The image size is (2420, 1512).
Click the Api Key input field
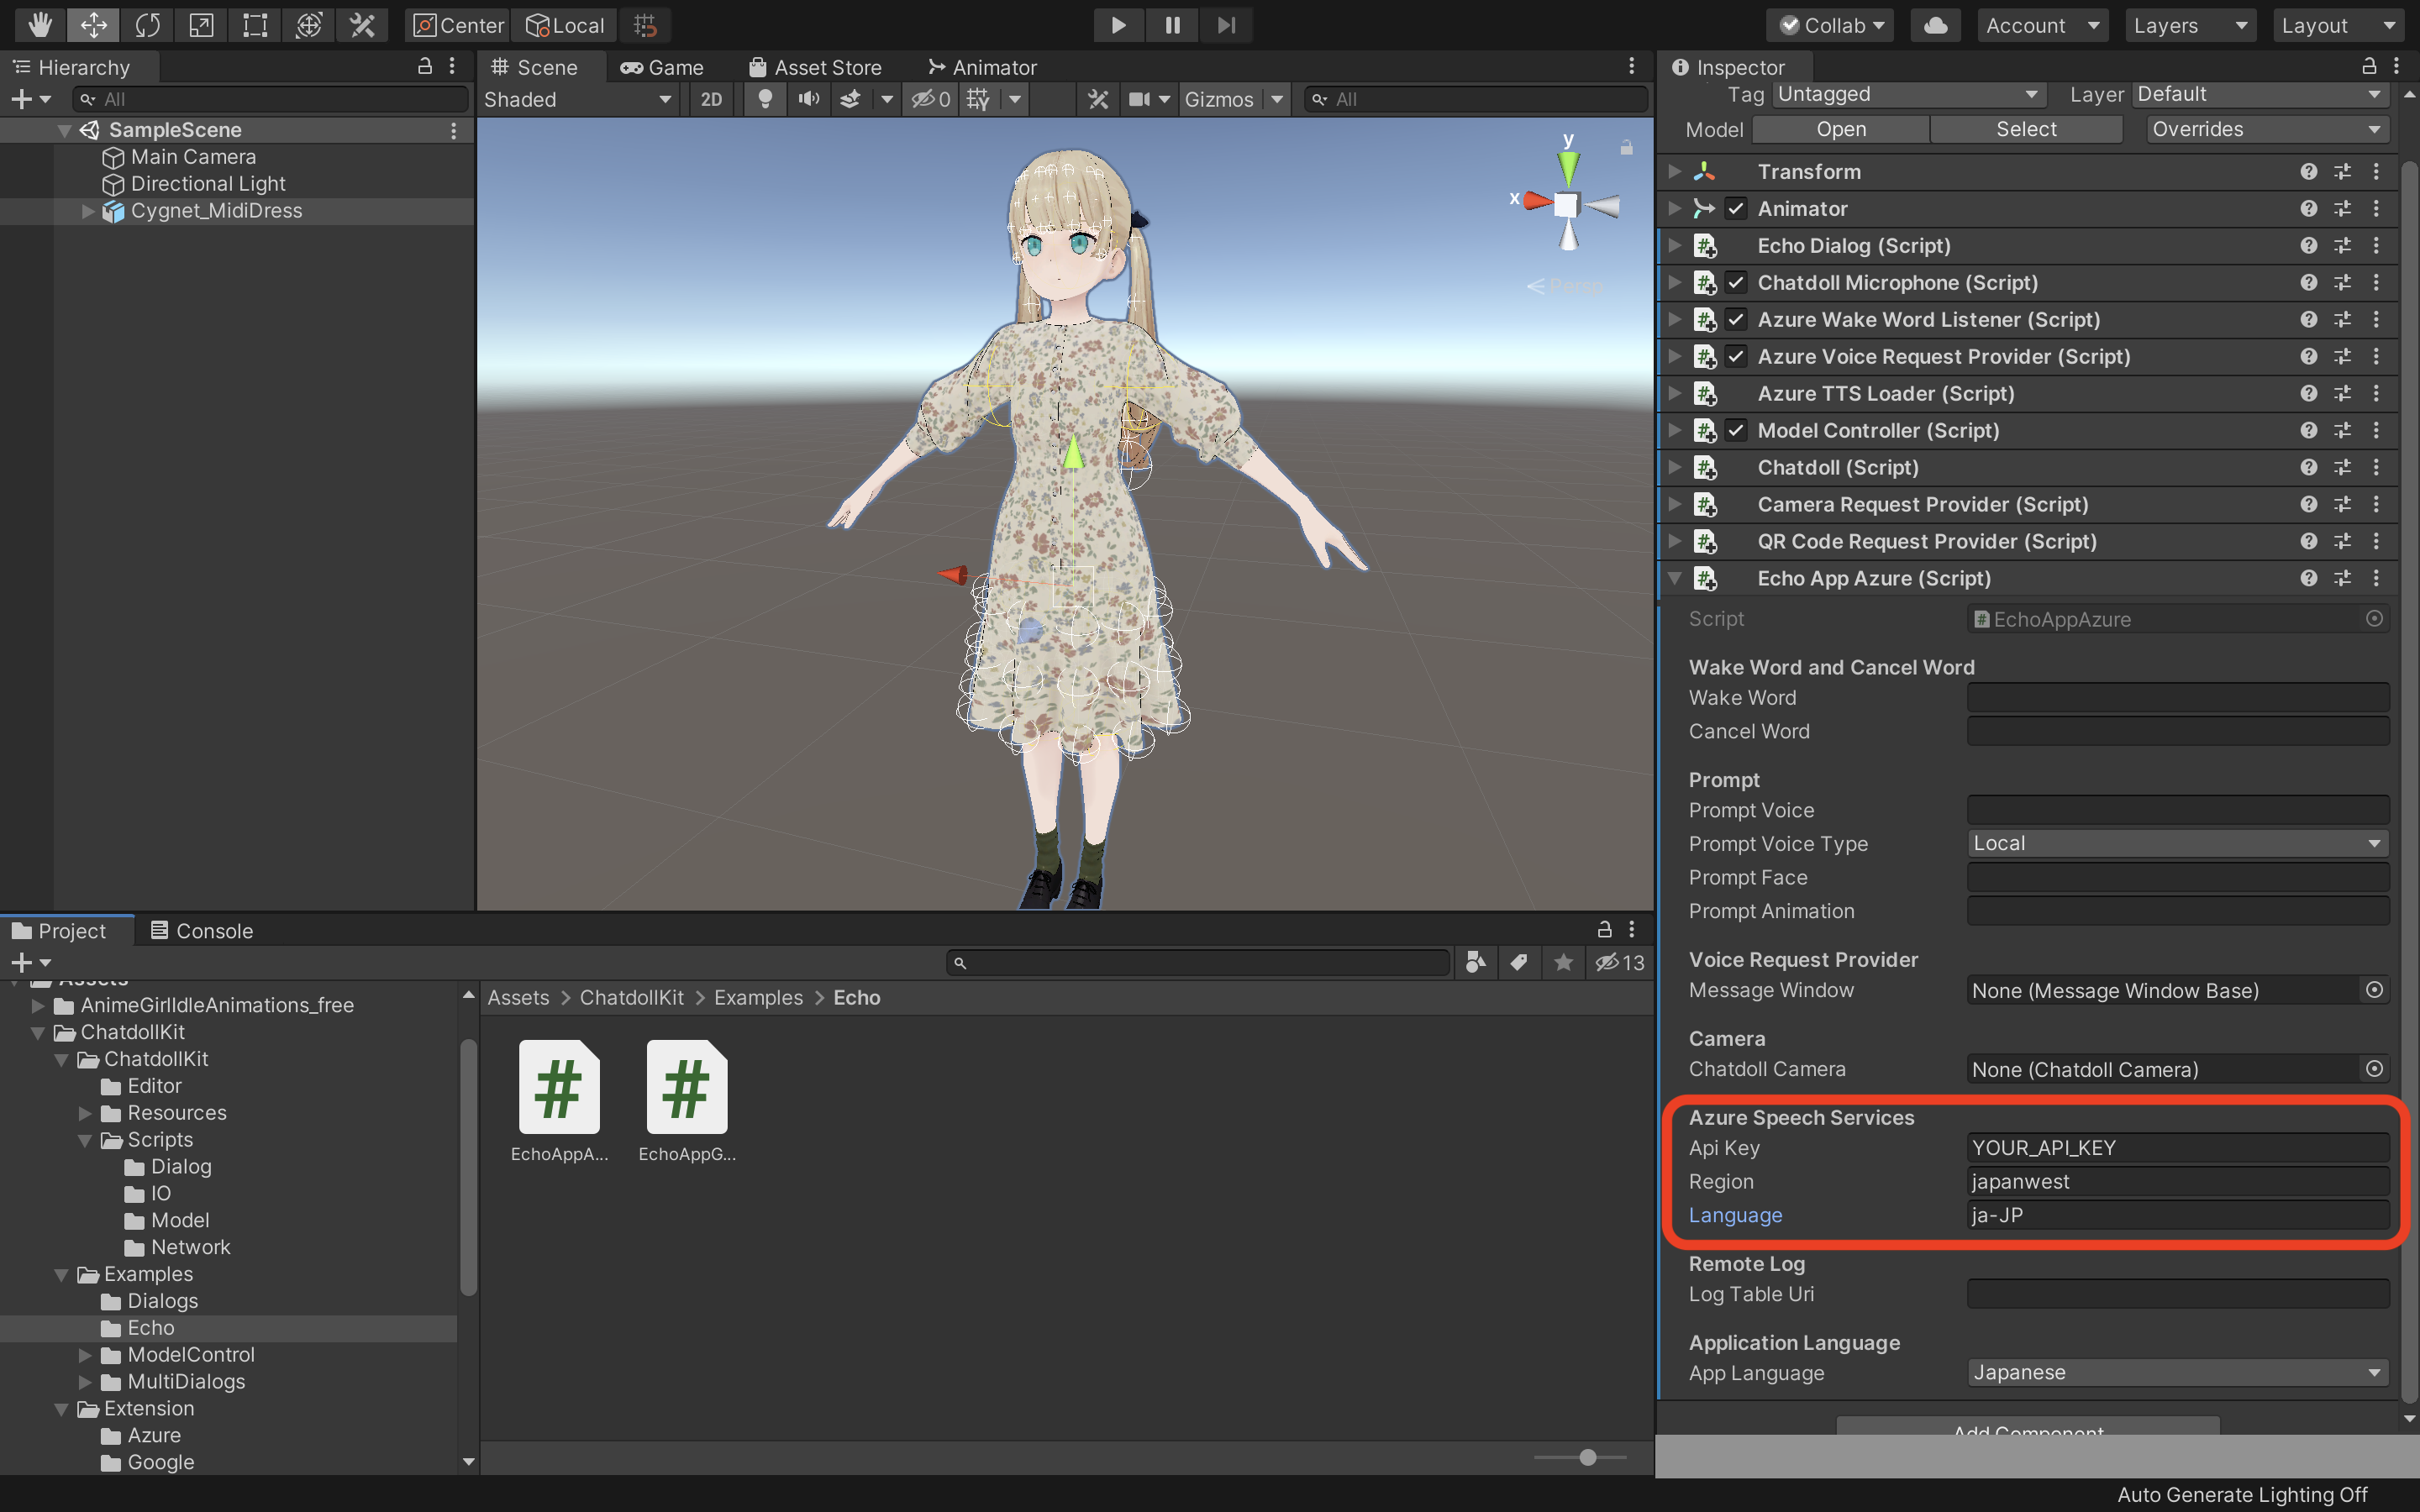tap(2177, 1148)
